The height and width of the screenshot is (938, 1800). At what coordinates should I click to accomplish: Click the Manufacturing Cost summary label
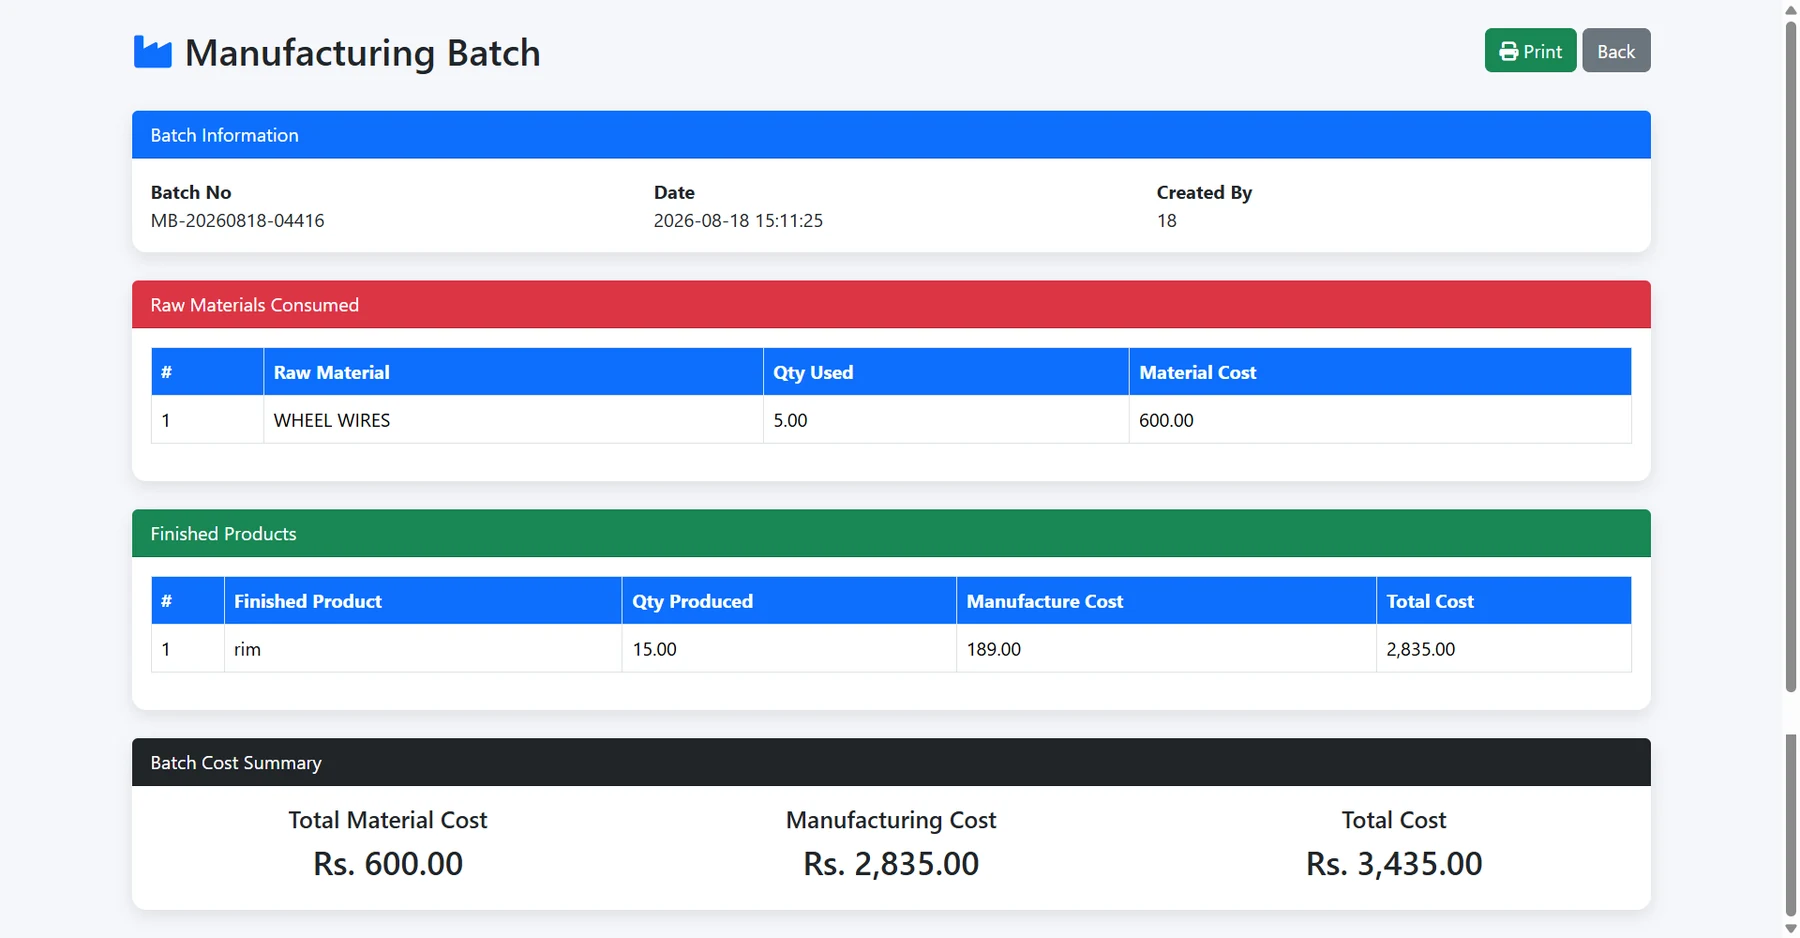click(891, 820)
